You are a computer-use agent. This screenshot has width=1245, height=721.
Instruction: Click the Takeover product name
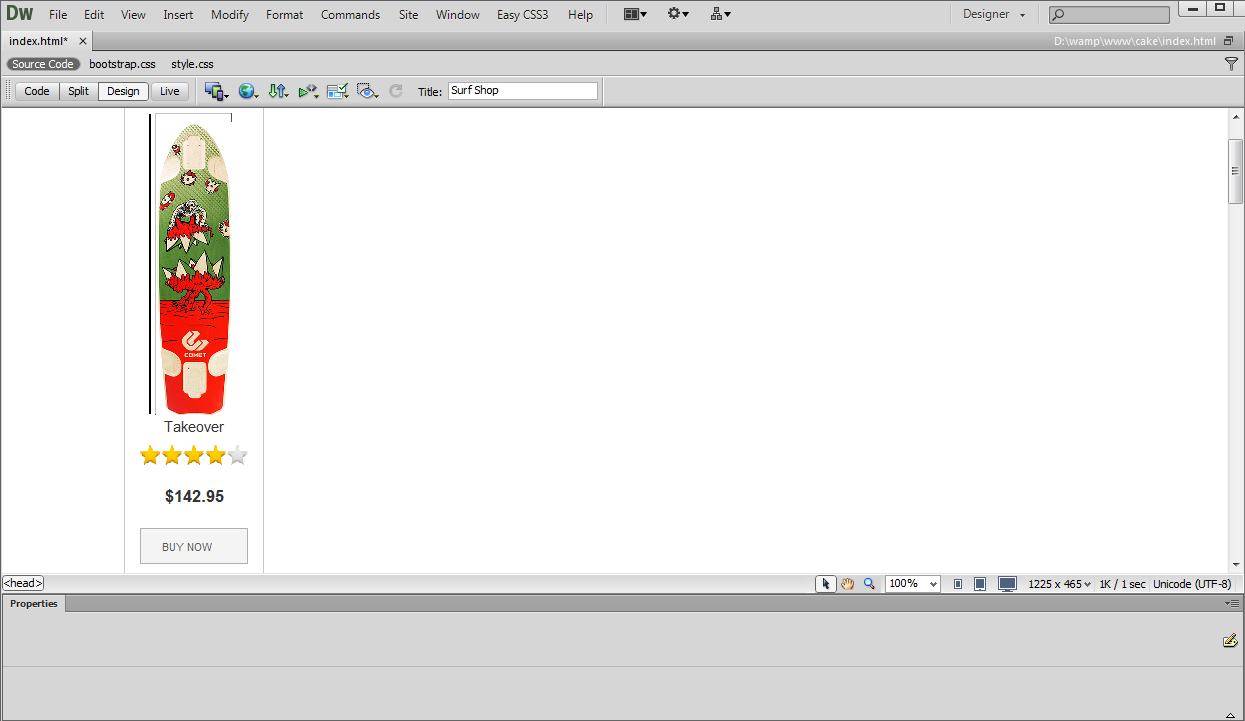194,427
